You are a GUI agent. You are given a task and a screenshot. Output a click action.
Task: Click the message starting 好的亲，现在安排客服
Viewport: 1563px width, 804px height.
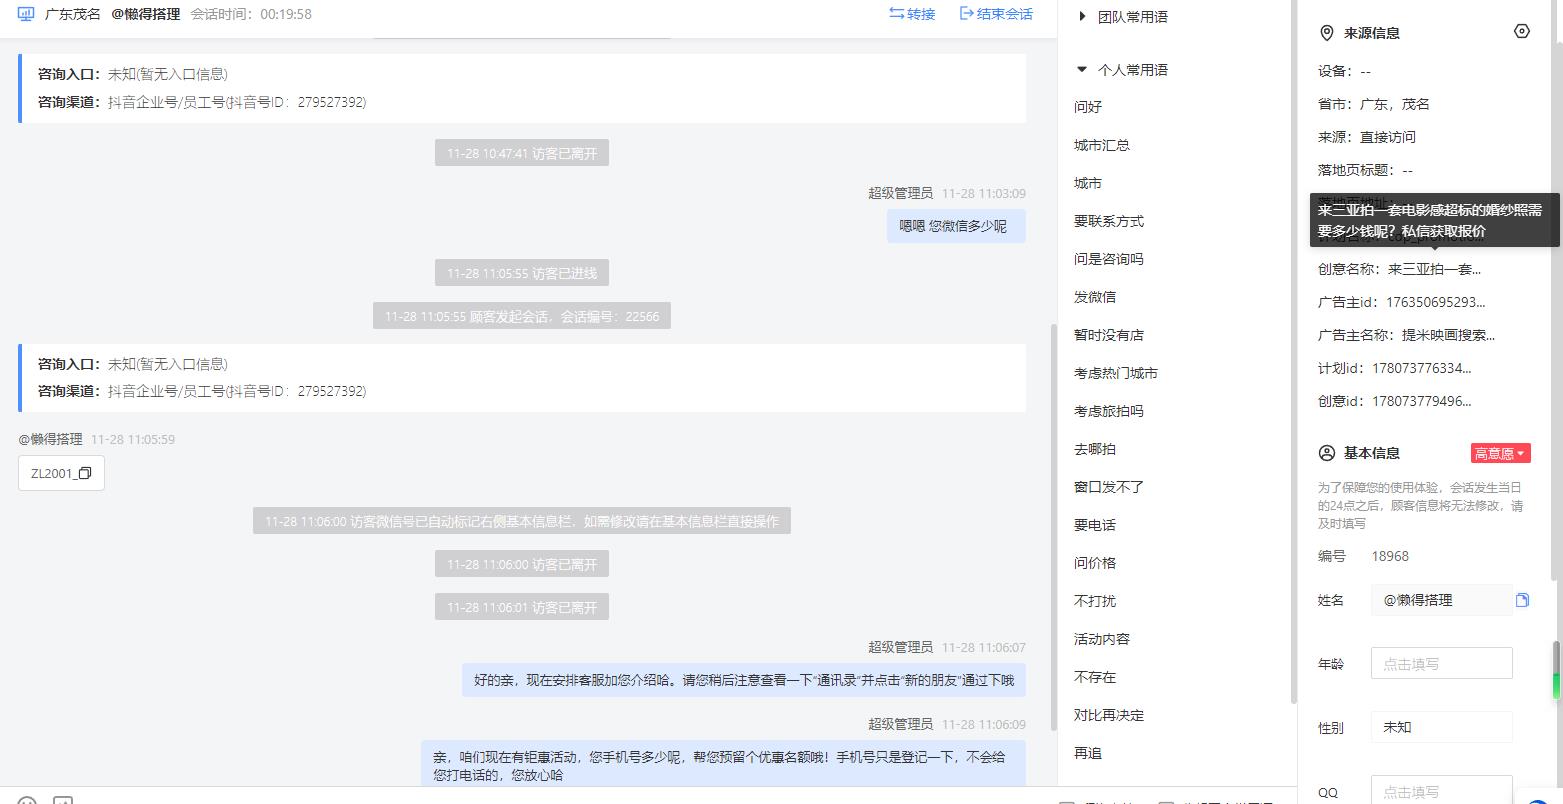click(x=743, y=680)
